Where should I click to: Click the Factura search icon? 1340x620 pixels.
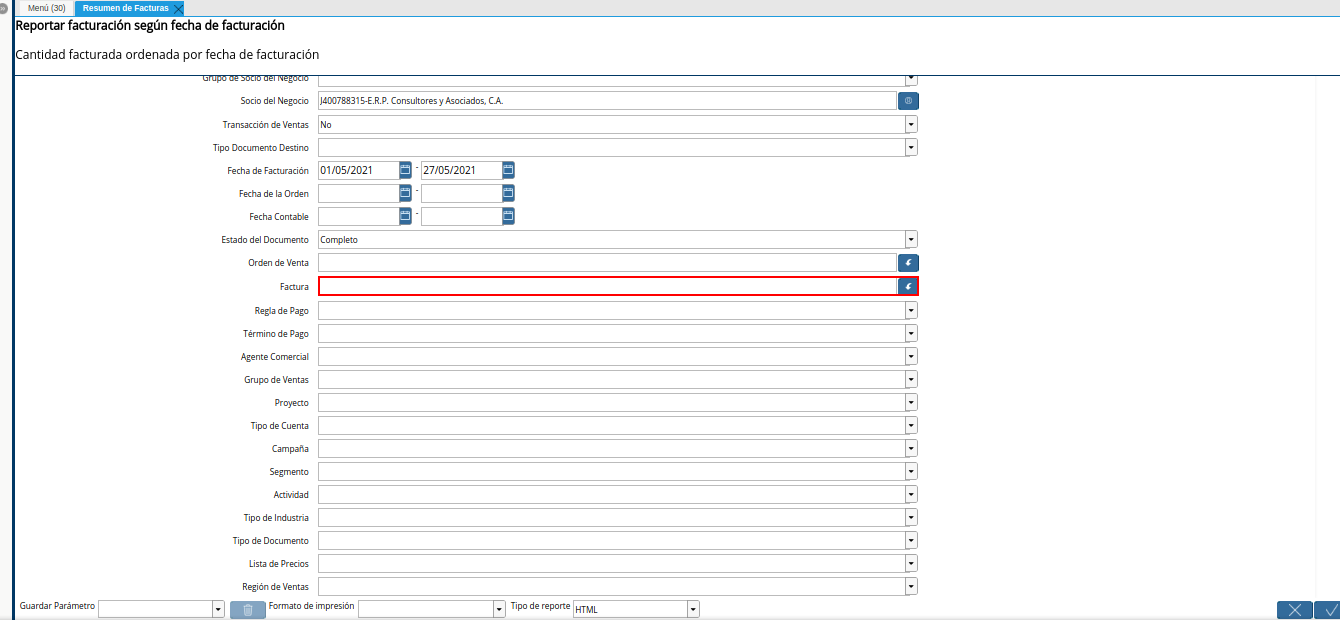click(908, 286)
